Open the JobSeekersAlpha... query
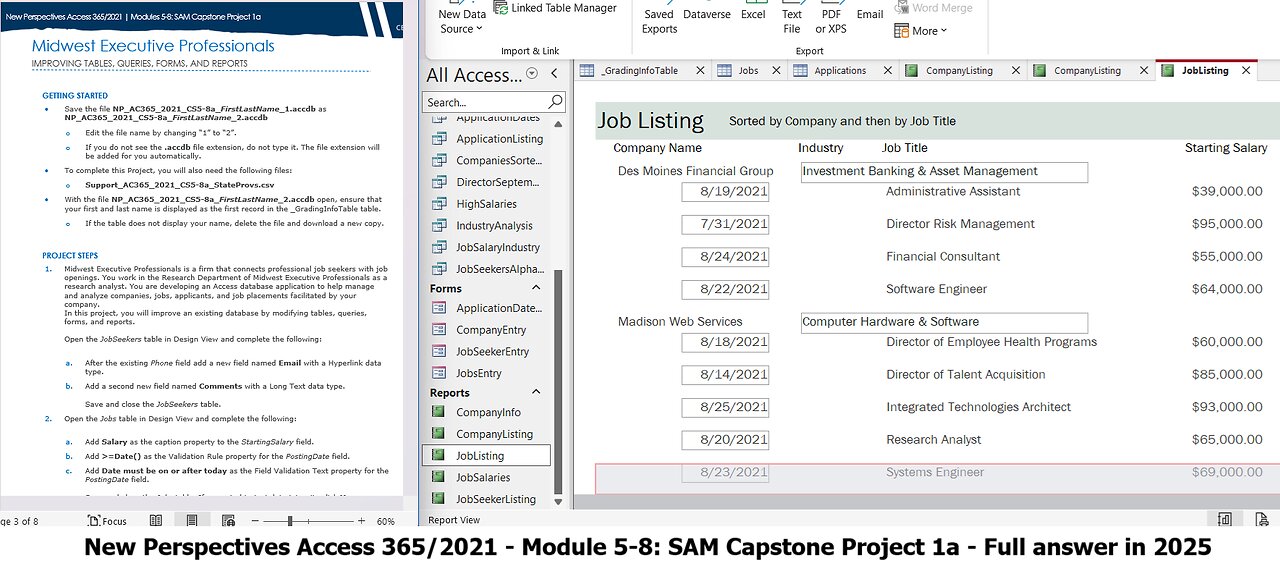This screenshot has height=566, width=1280. click(x=488, y=269)
